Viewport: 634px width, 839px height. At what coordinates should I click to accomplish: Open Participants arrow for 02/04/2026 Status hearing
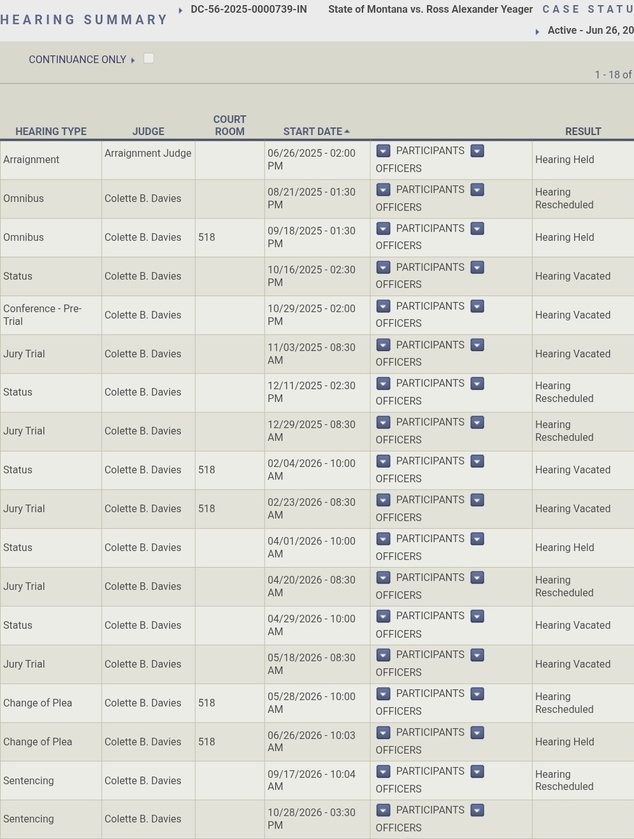383,461
